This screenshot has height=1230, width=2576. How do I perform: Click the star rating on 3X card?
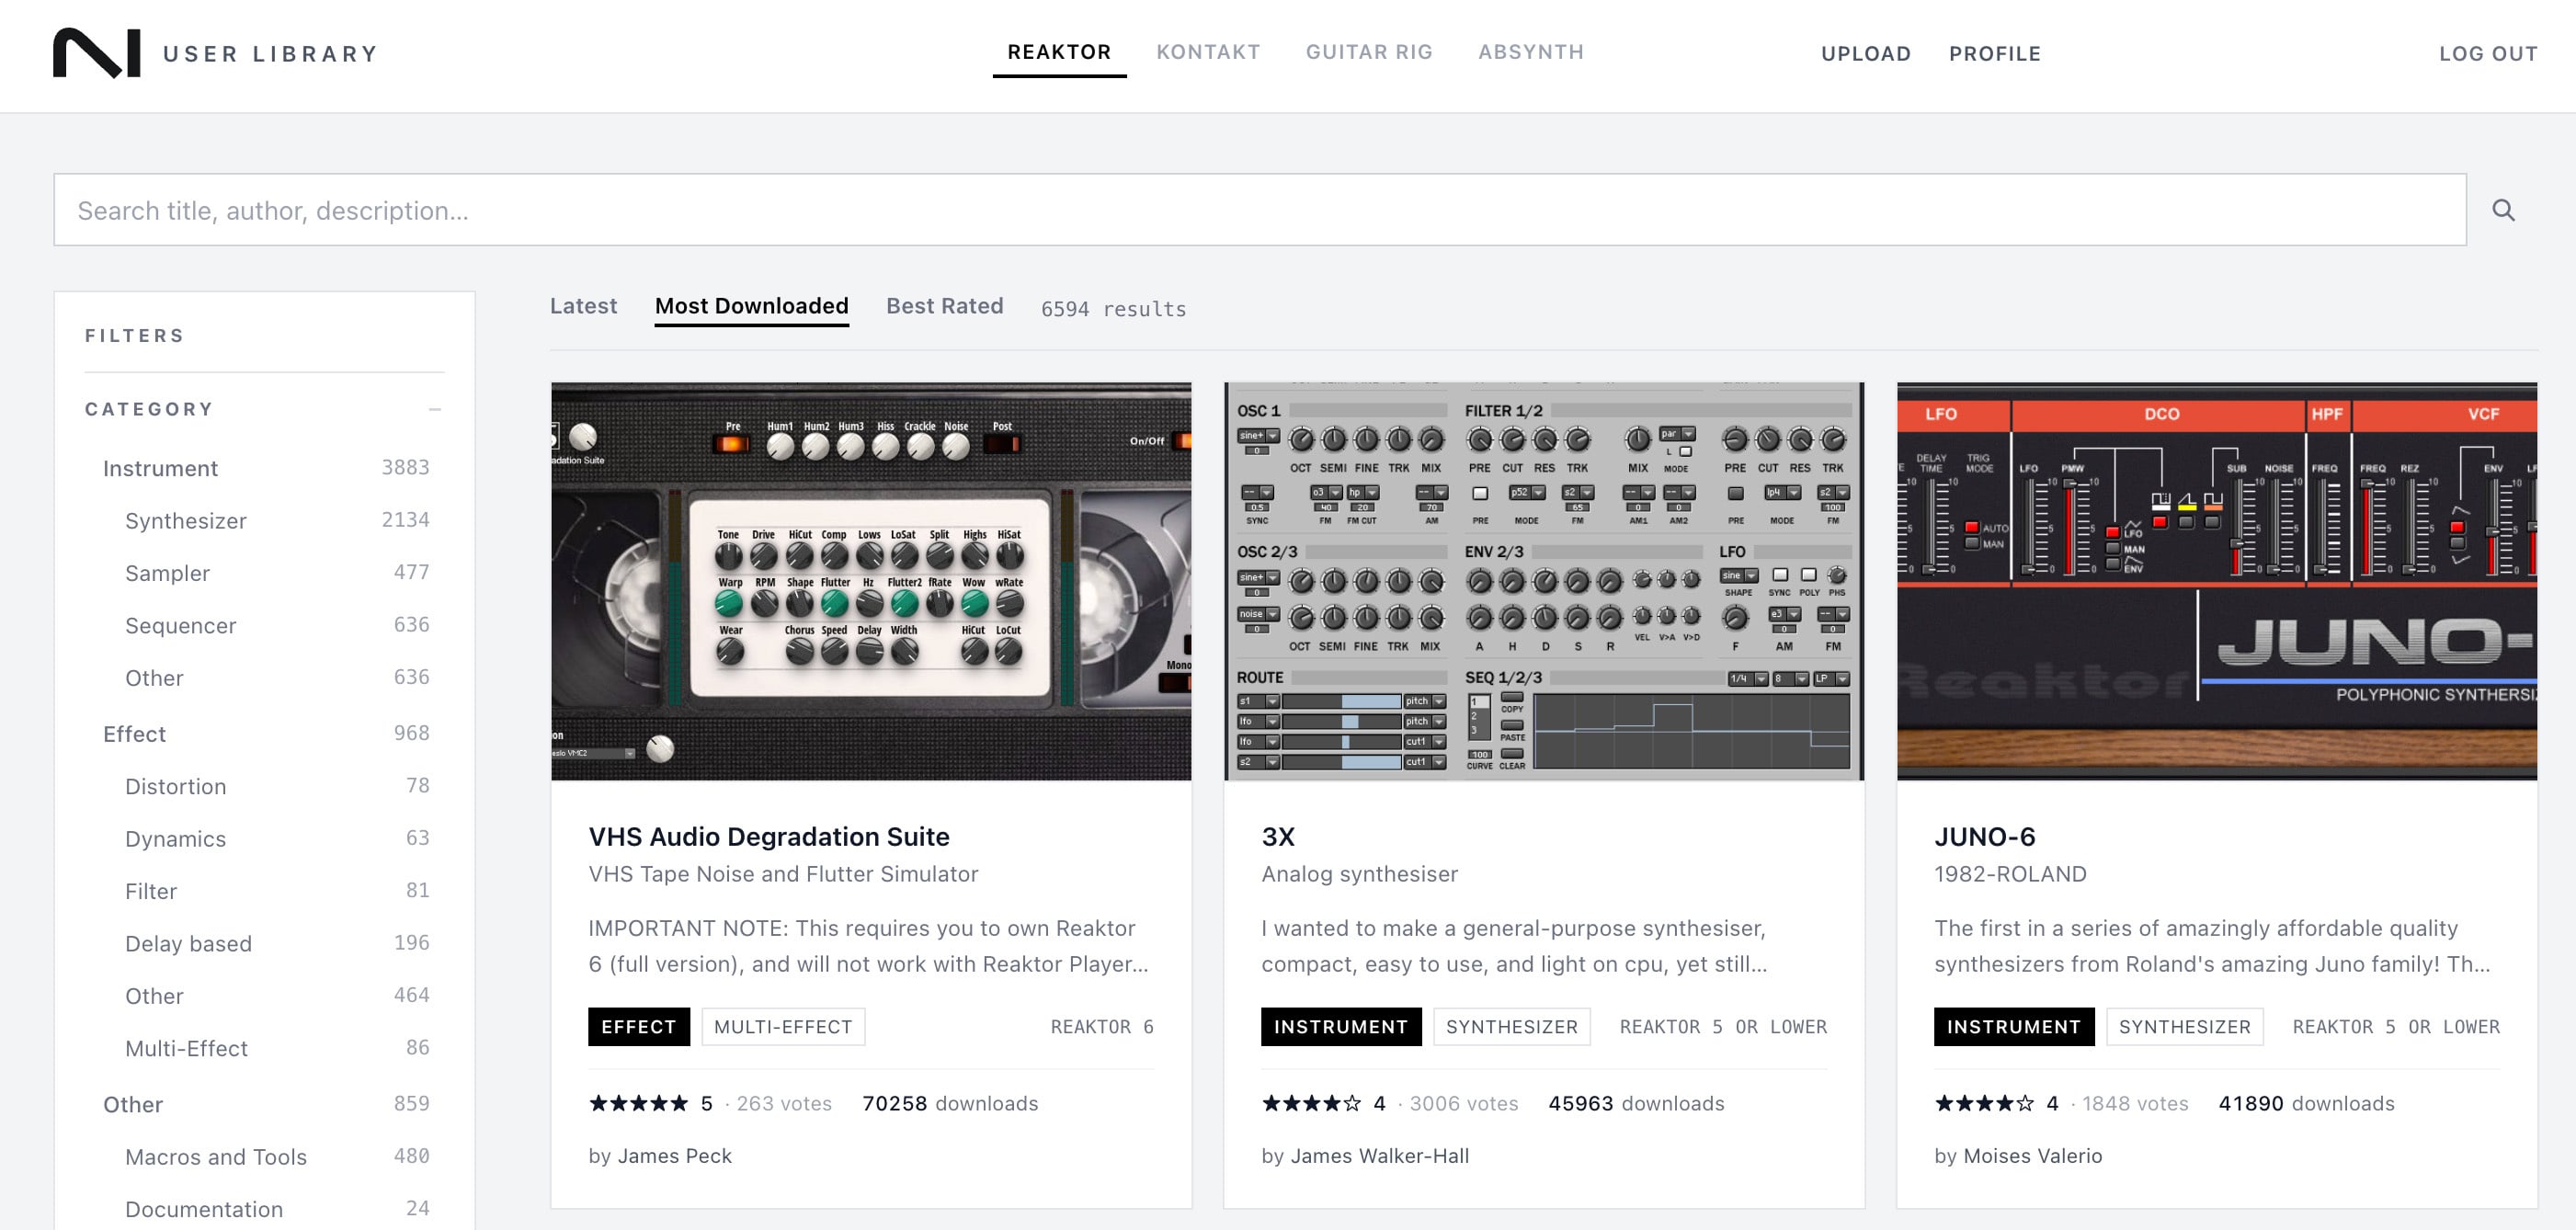point(1311,1103)
